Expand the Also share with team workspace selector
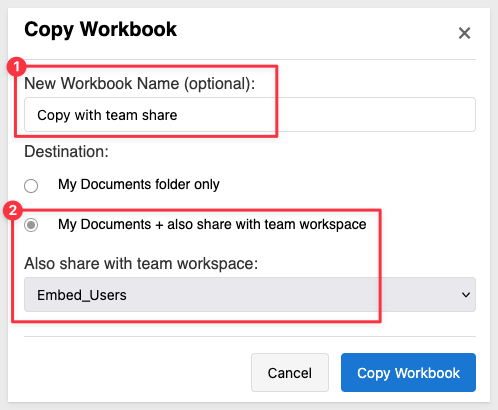The image size is (498, 410). point(250,295)
